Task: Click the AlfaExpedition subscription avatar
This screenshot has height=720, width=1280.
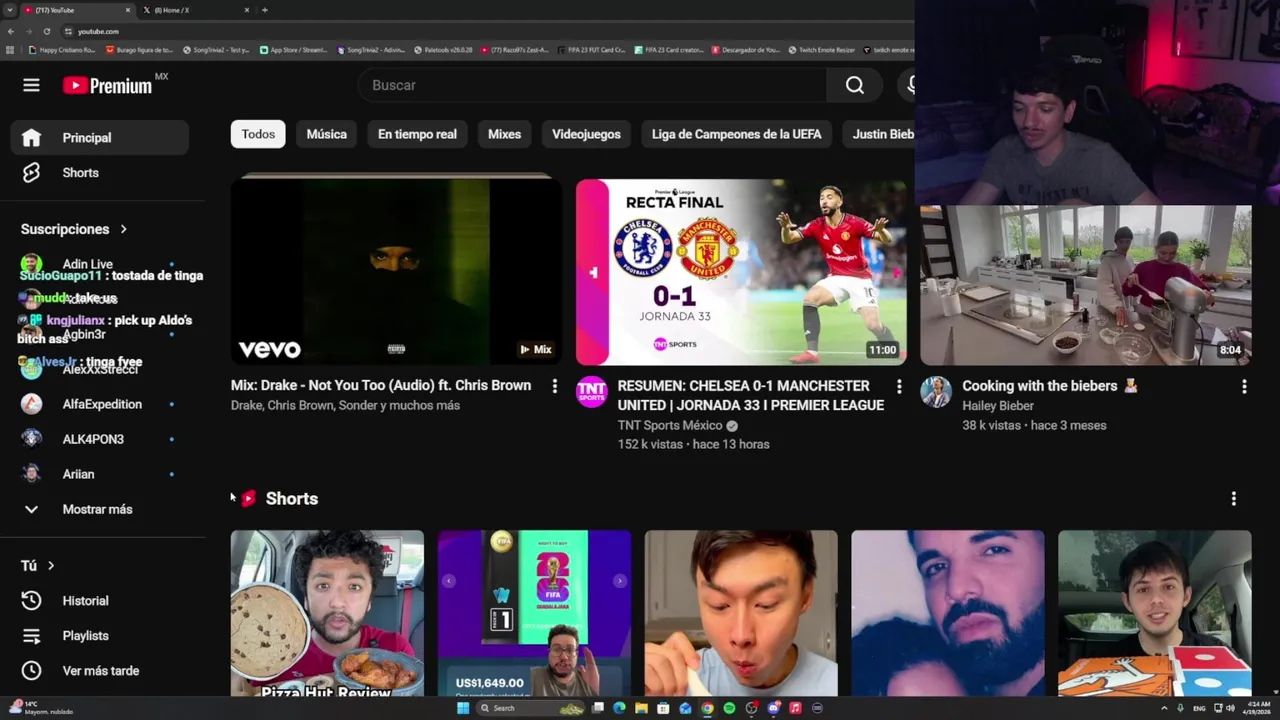Action: pos(31,404)
